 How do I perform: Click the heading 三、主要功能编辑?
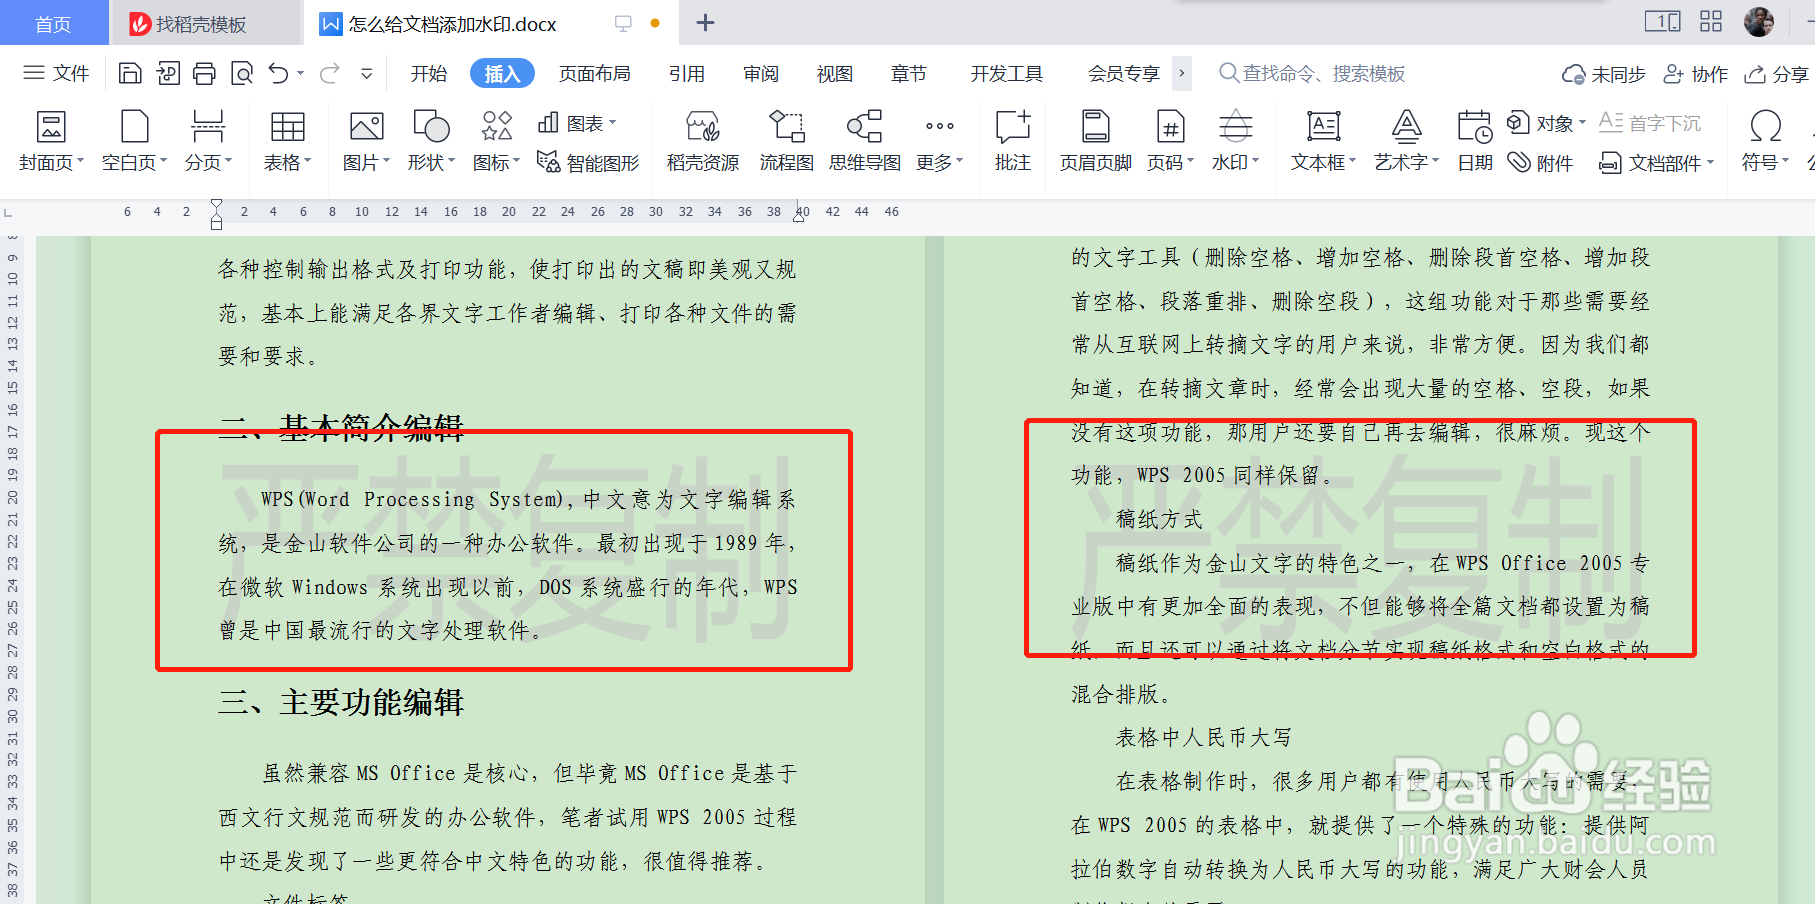click(x=341, y=702)
